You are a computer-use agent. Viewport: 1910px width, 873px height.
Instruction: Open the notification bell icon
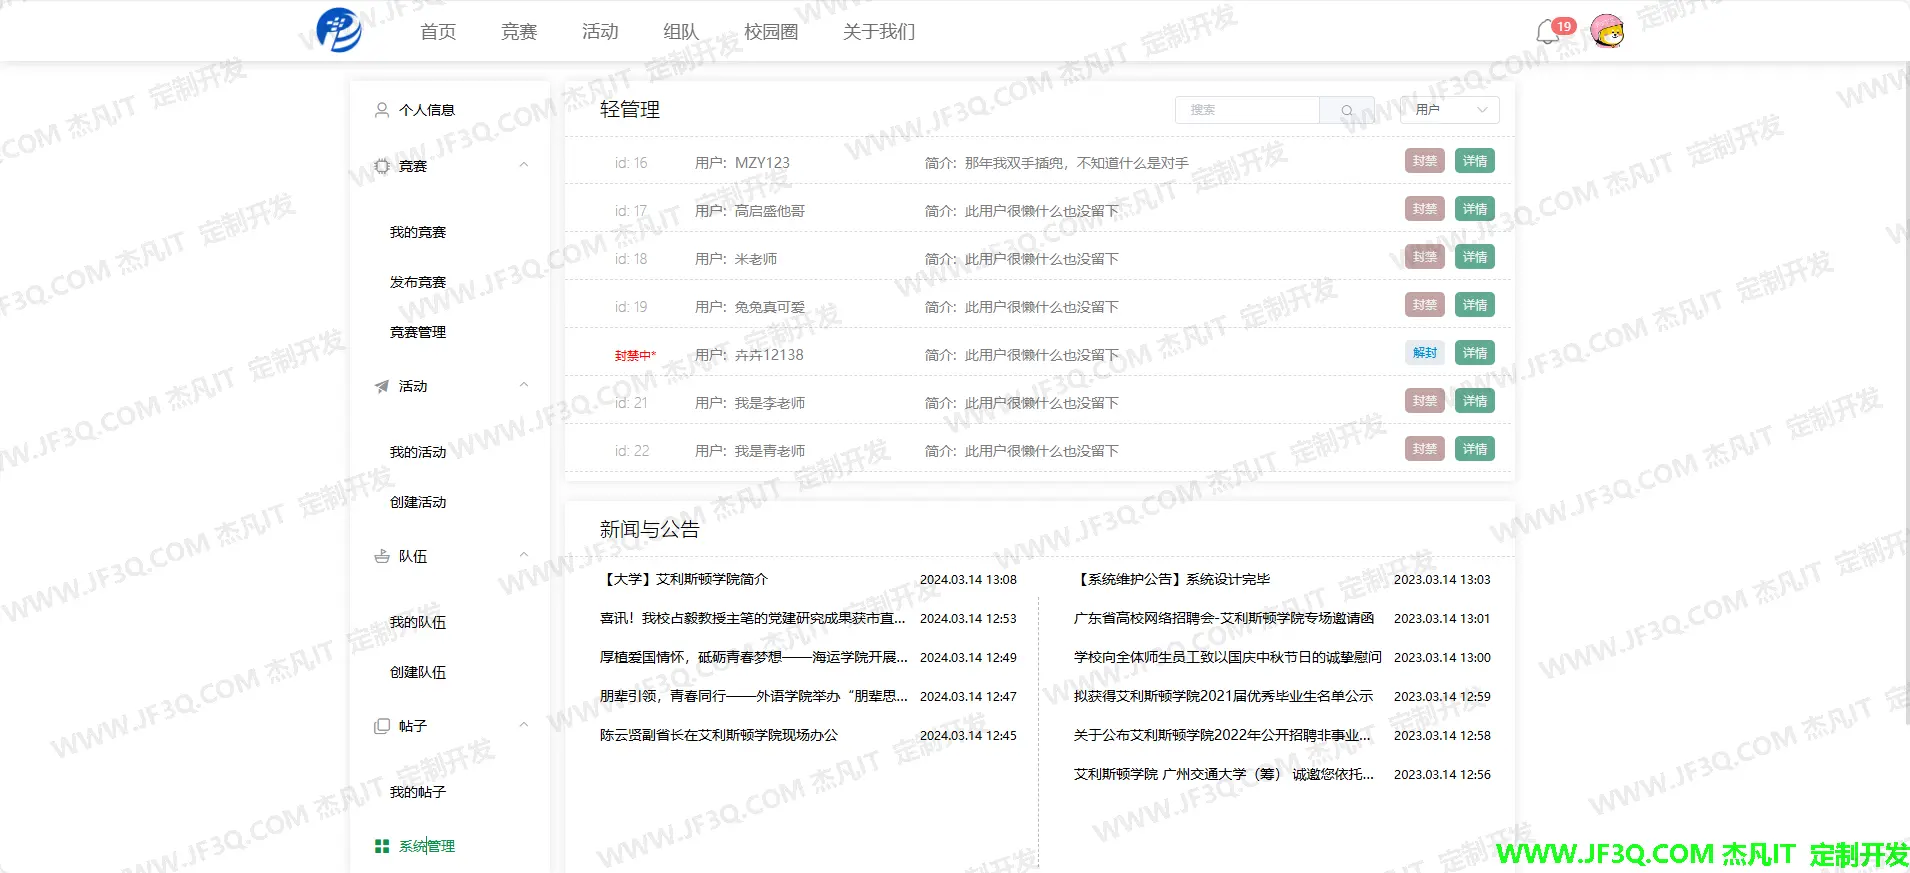[1547, 32]
